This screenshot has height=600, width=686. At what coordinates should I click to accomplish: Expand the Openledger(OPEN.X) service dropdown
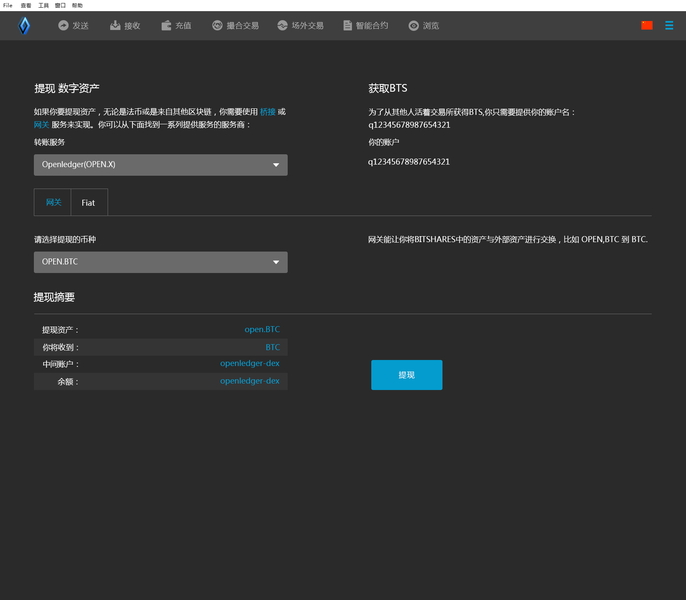pos(161,165)
